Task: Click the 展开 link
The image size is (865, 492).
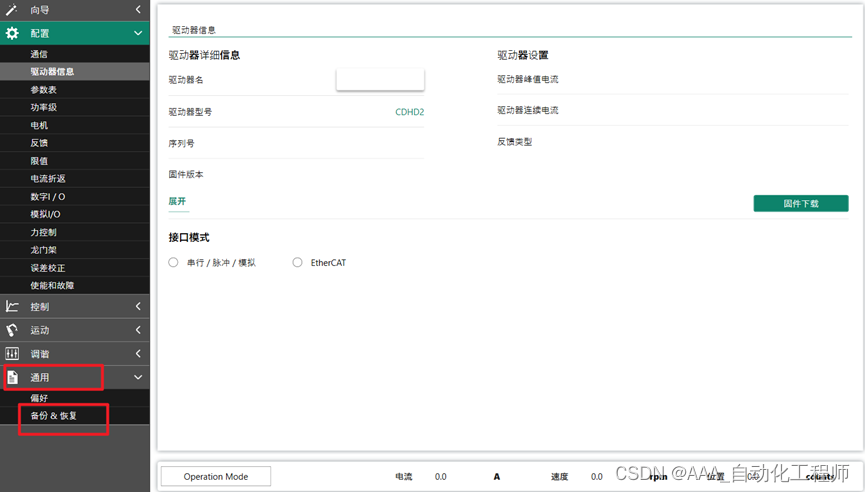Action: tap(178, 201)
